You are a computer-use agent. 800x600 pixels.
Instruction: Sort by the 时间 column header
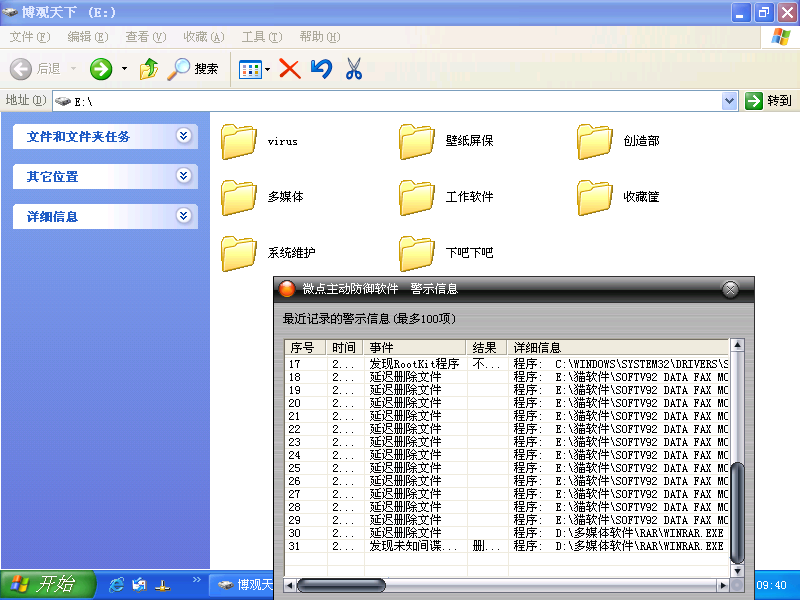(x=344, y=347)
